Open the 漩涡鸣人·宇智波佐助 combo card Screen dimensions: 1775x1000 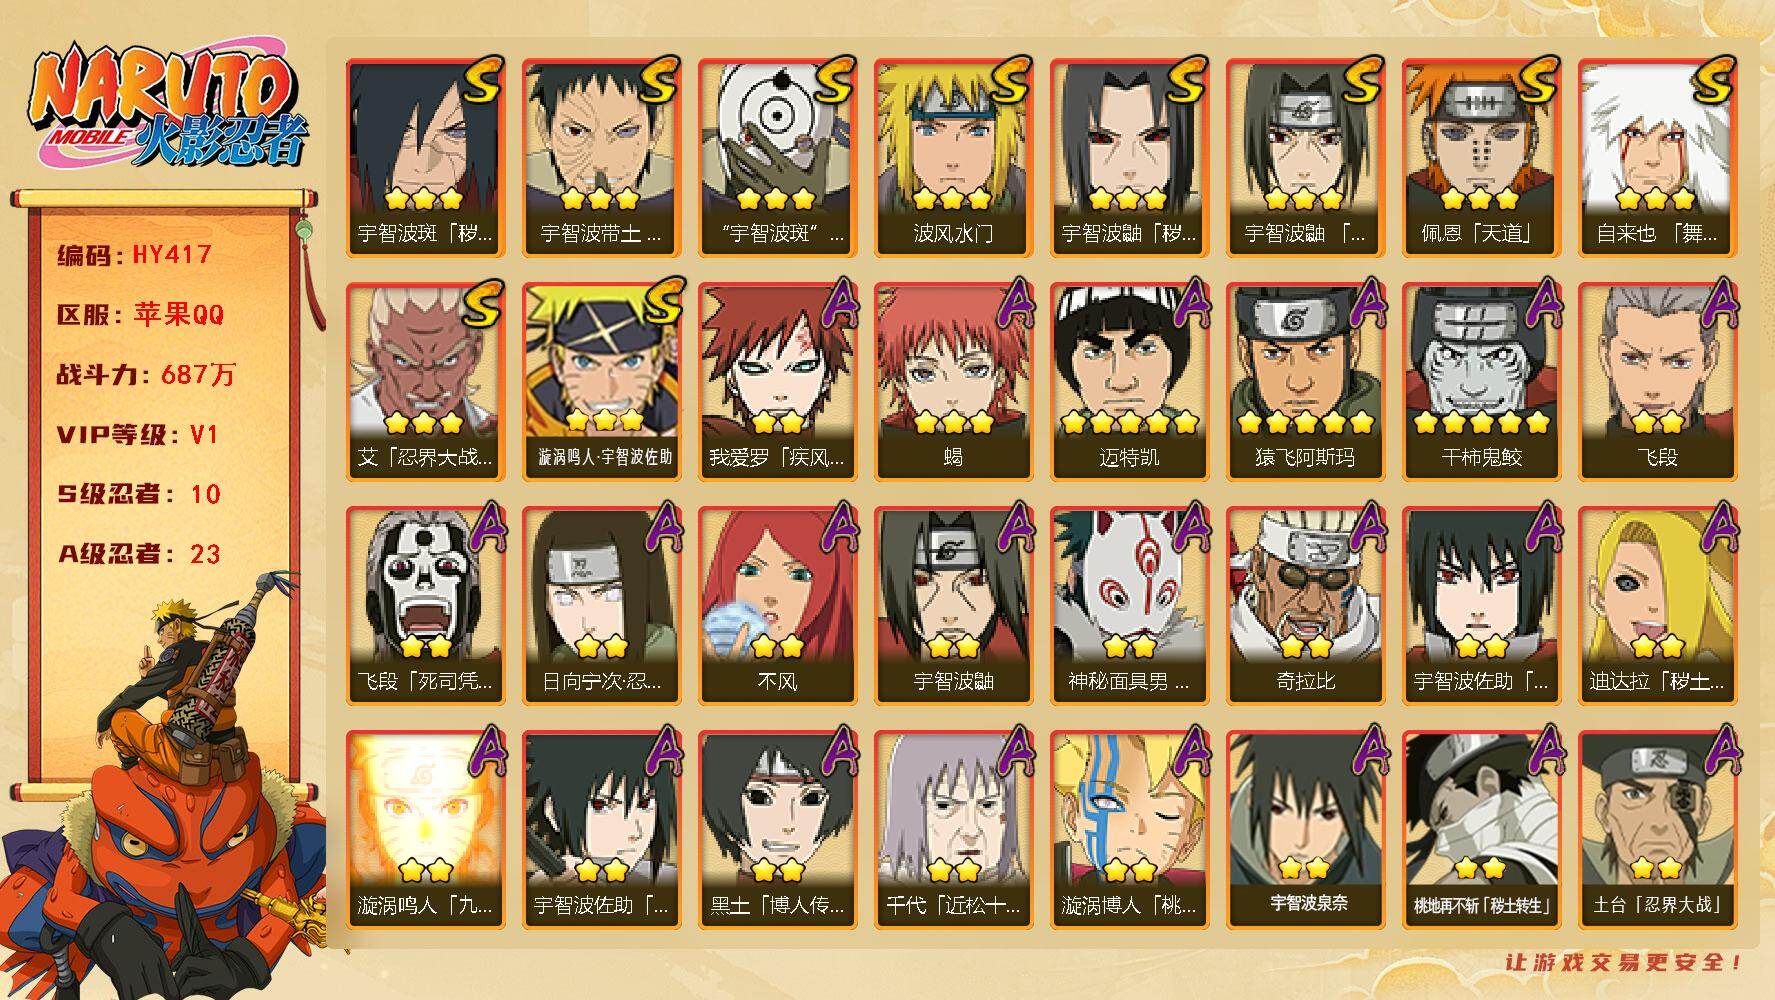tap(601, 381)
